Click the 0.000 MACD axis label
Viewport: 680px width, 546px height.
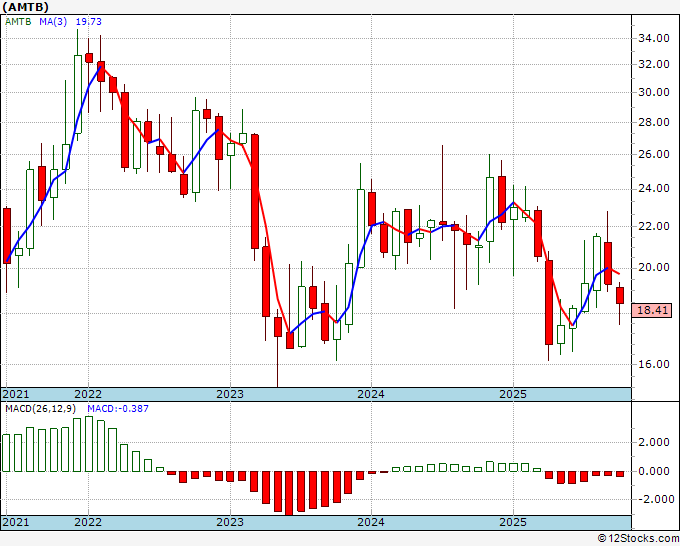point(655,471)
